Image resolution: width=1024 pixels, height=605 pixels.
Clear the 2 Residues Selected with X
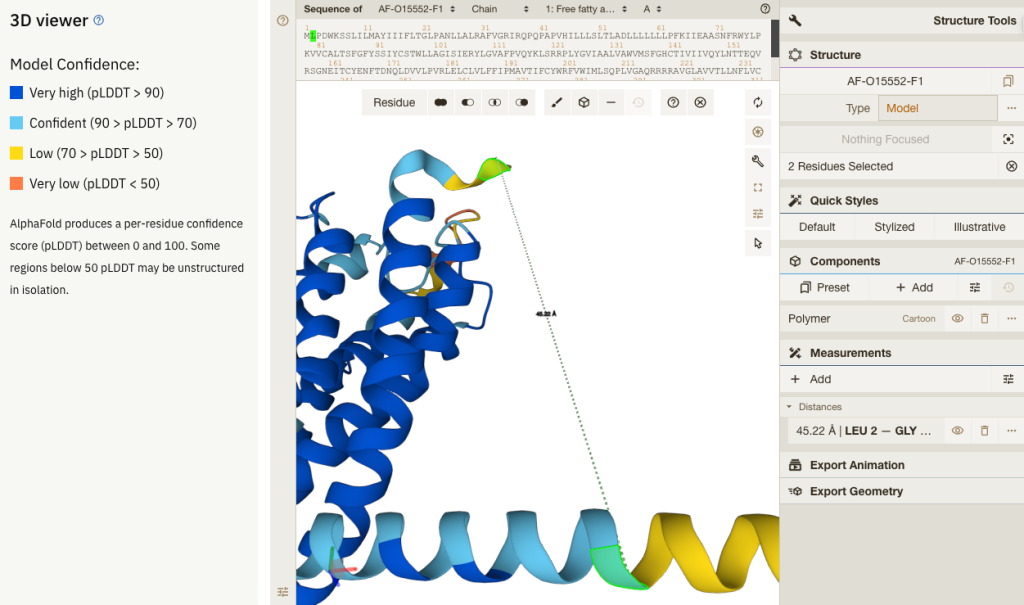tap(1011, 167)
